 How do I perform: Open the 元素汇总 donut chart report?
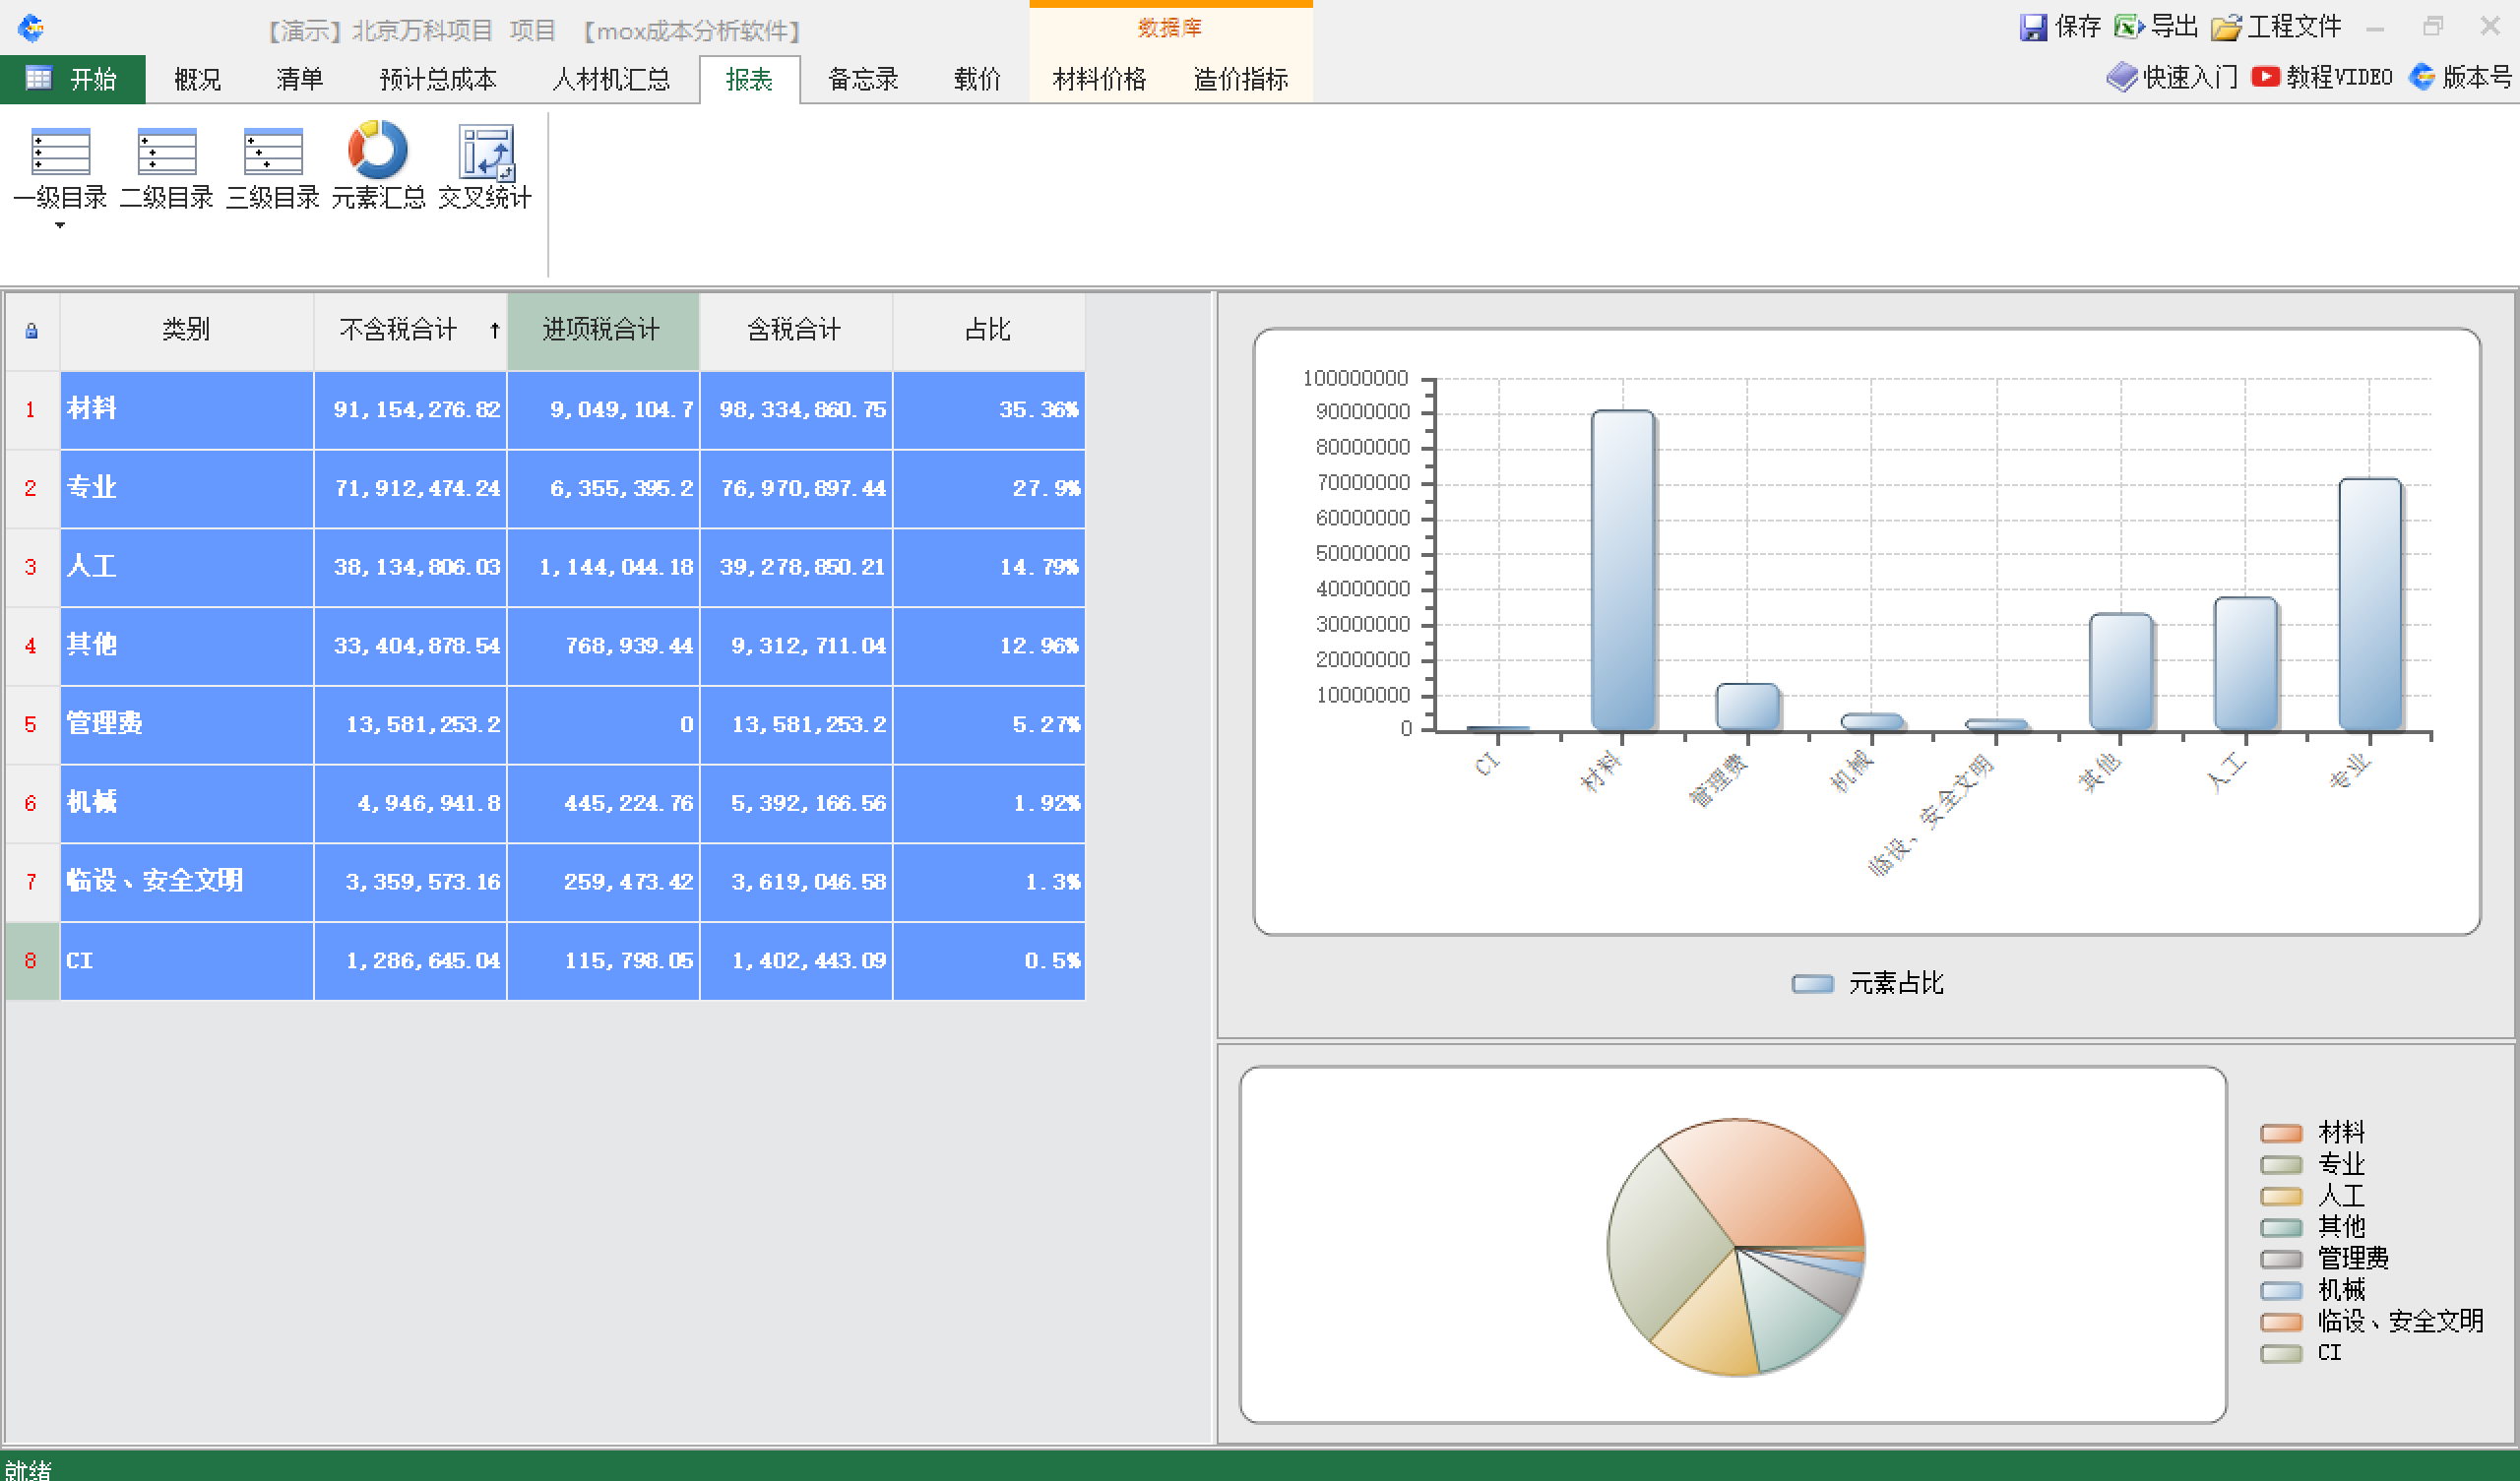pyautogui.click(x=378, y=150)
